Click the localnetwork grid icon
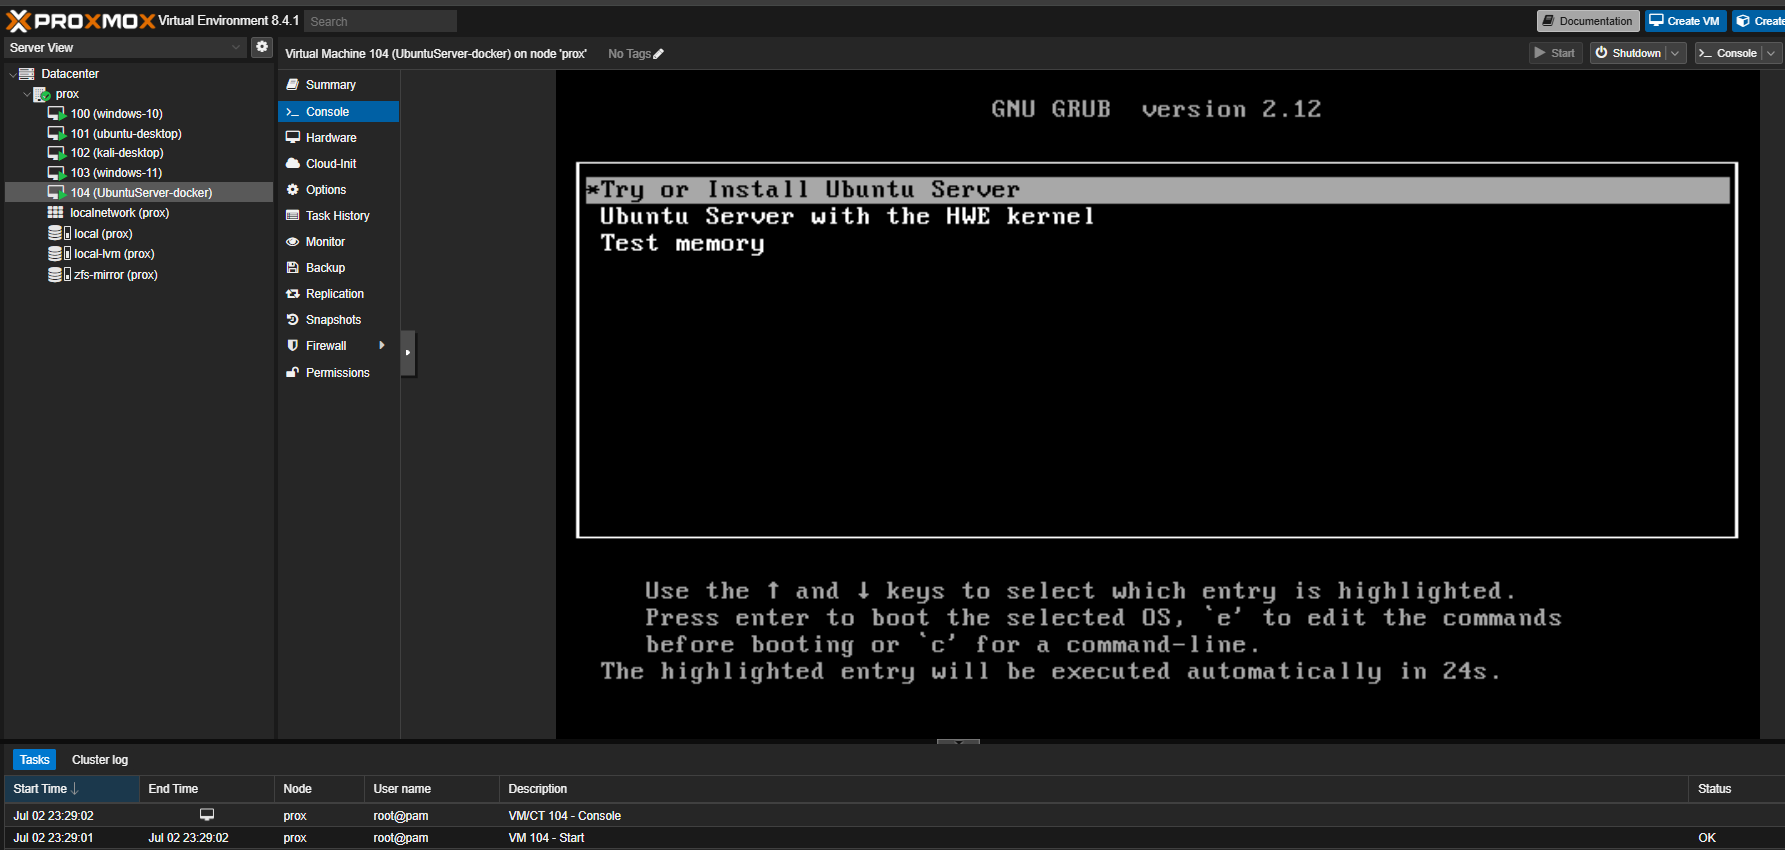This screenshot has height=850, width=1785. tap(56, 213)
